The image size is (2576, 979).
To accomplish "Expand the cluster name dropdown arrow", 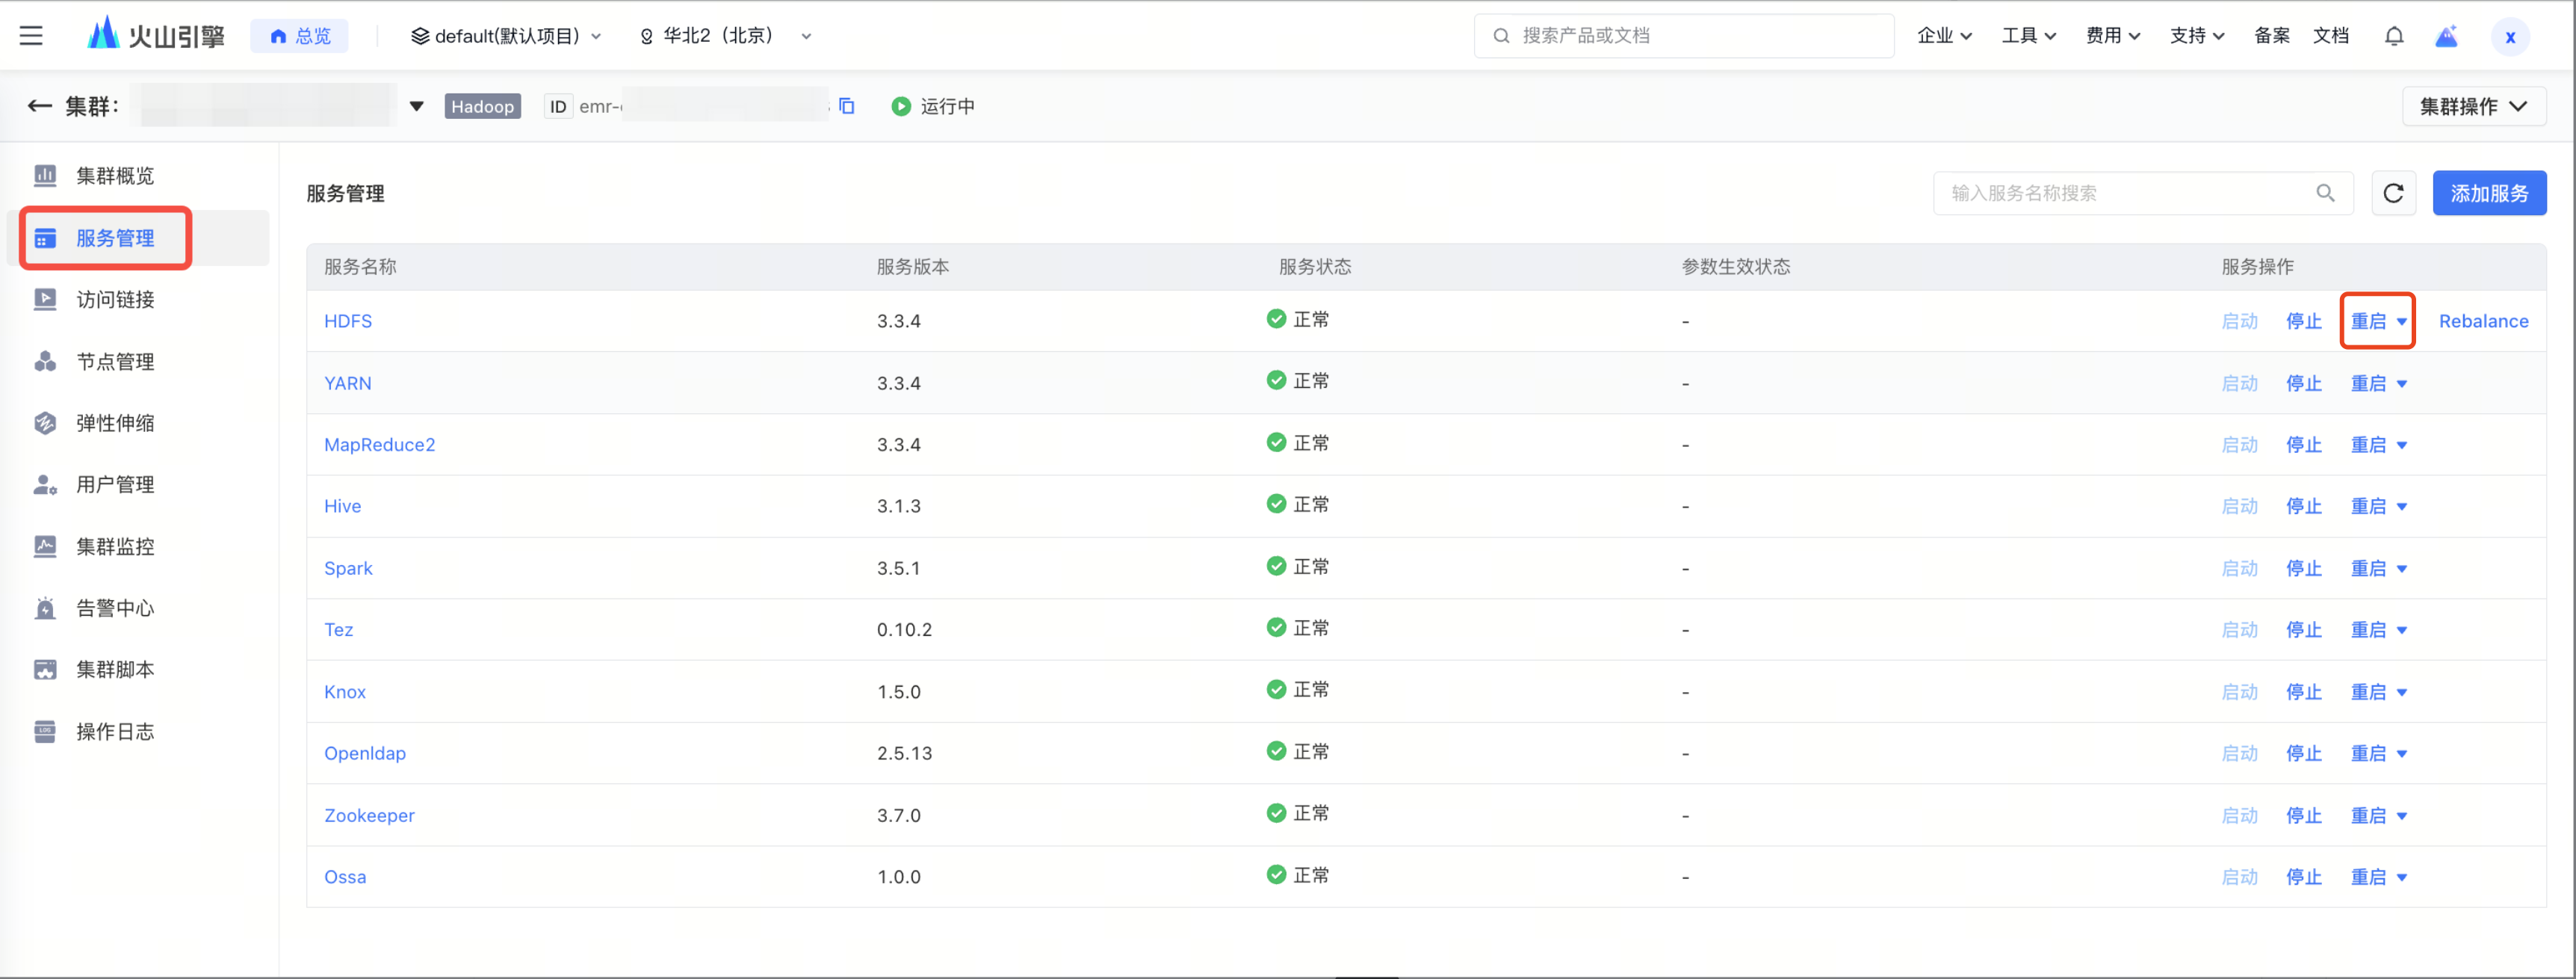I will point(416,106).
